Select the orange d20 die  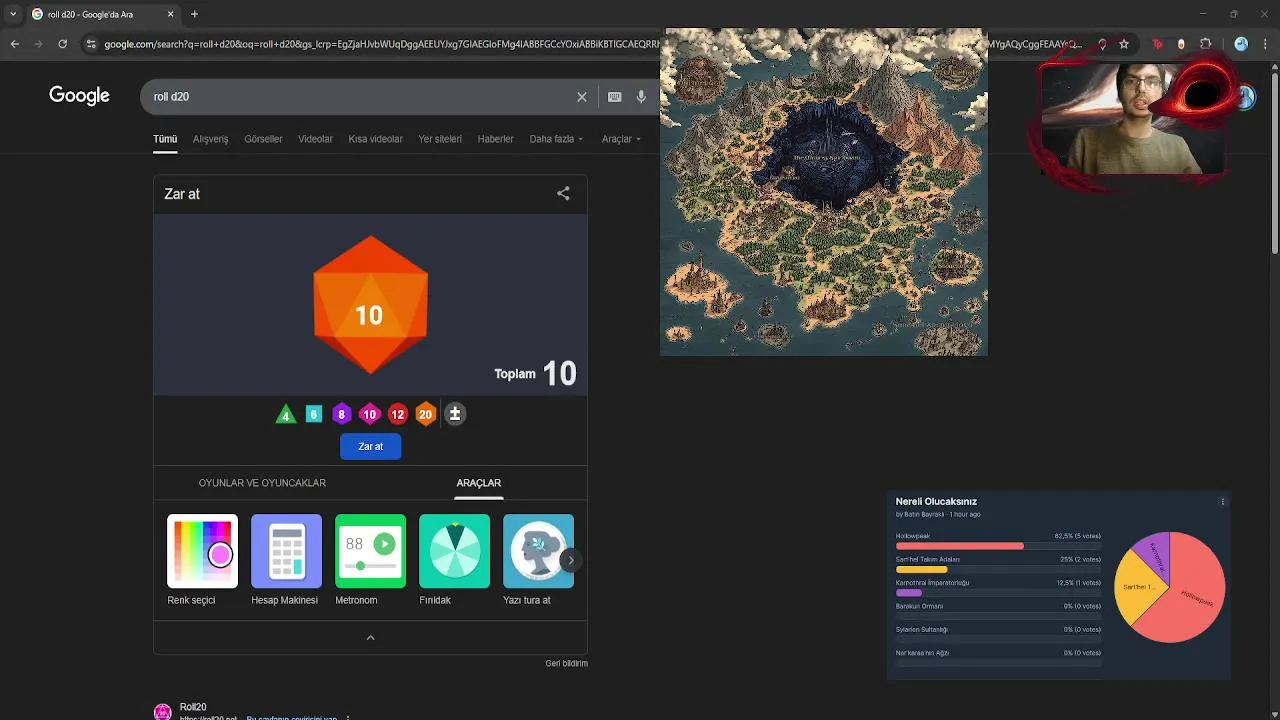point(426,414)
